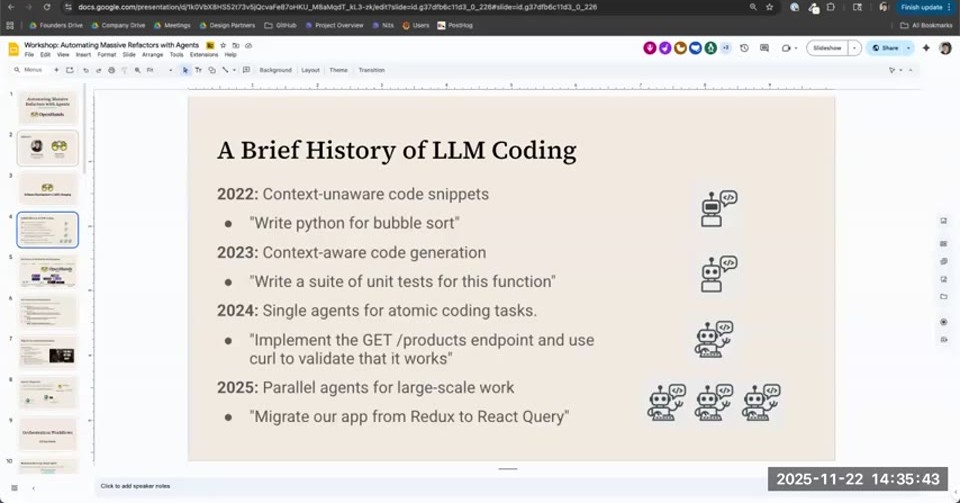Click the slide title A Brief History of LLM Coding
The height and width of the screenshot is (503, 960).
coord(397,150)
